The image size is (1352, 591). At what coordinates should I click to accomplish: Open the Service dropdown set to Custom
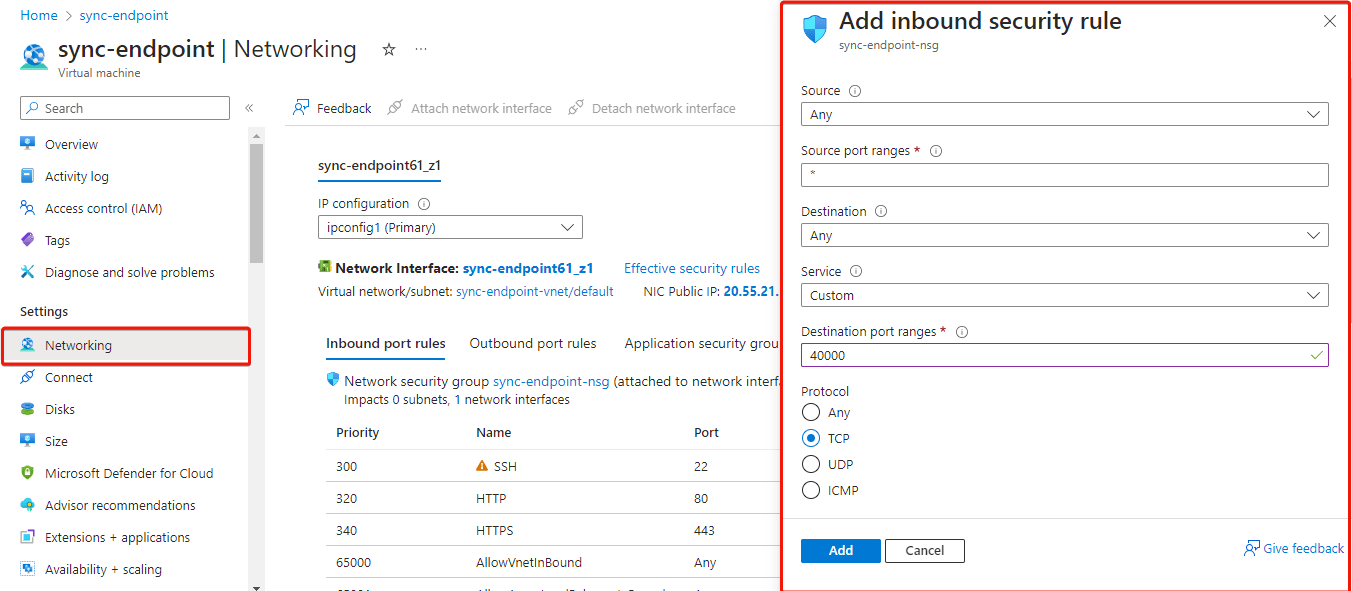click(x=1065, y=295)
